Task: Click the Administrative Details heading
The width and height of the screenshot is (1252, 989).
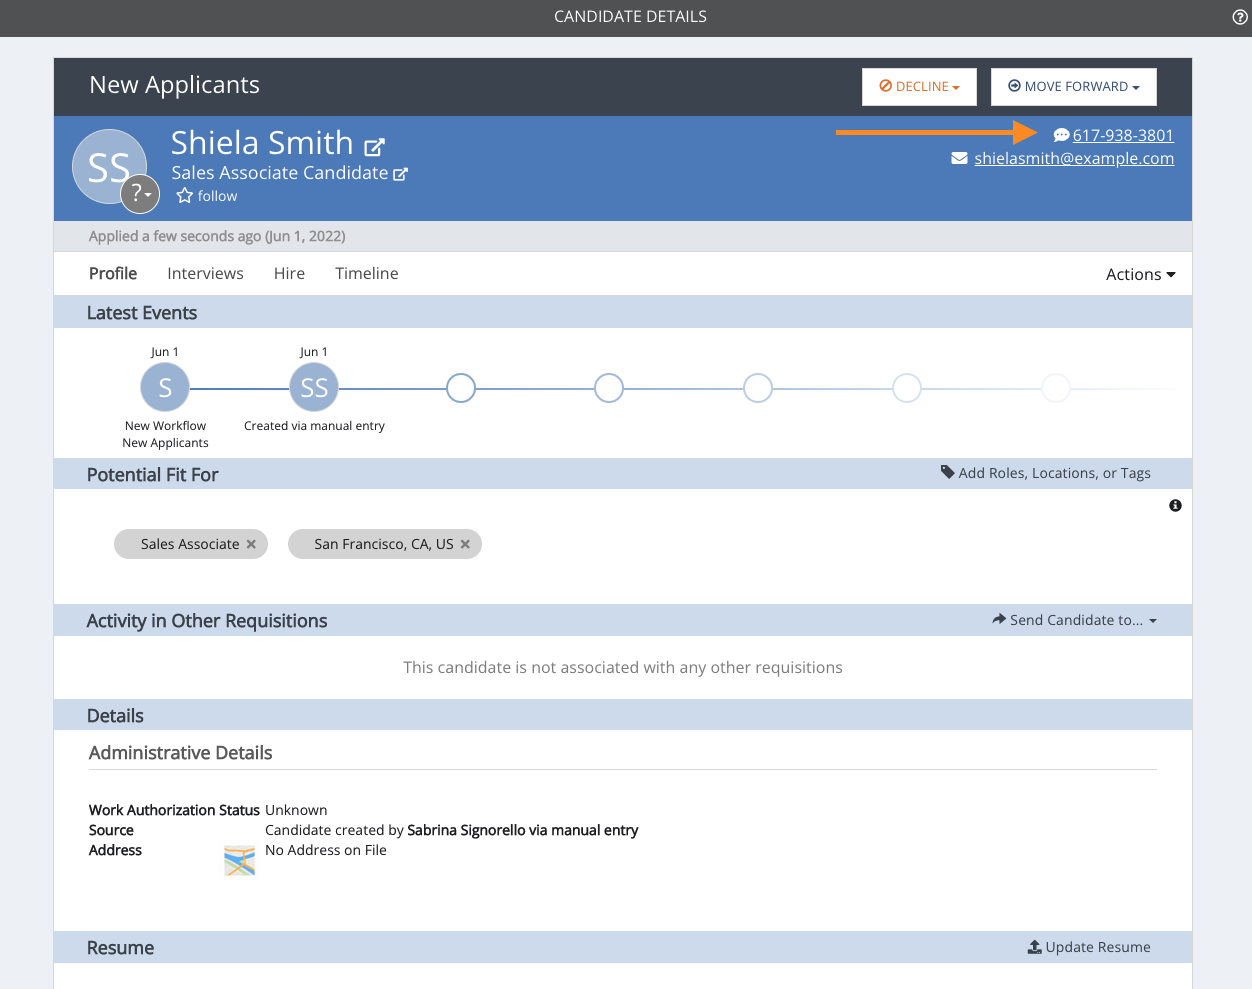Action: (181, 753)
